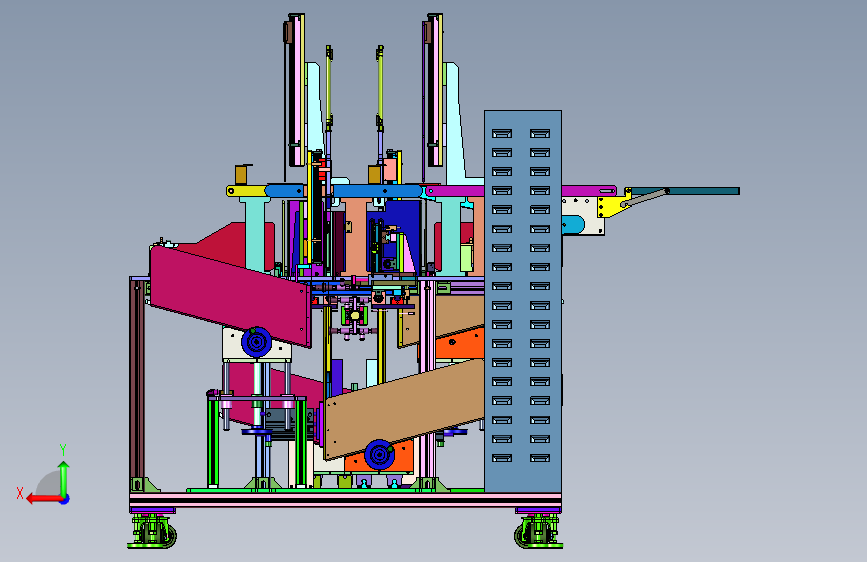This screenshot has width=867, height=562.
Task: Select the yellow link at the left bar end
Action: [x=247, y=191]
